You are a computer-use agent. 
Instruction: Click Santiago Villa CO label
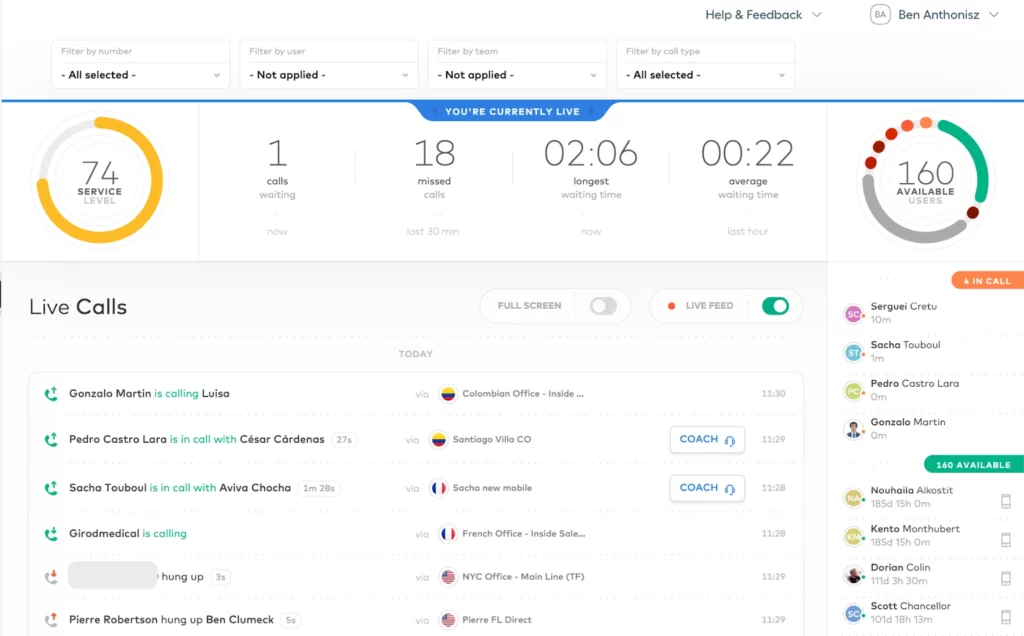[492, 439]
